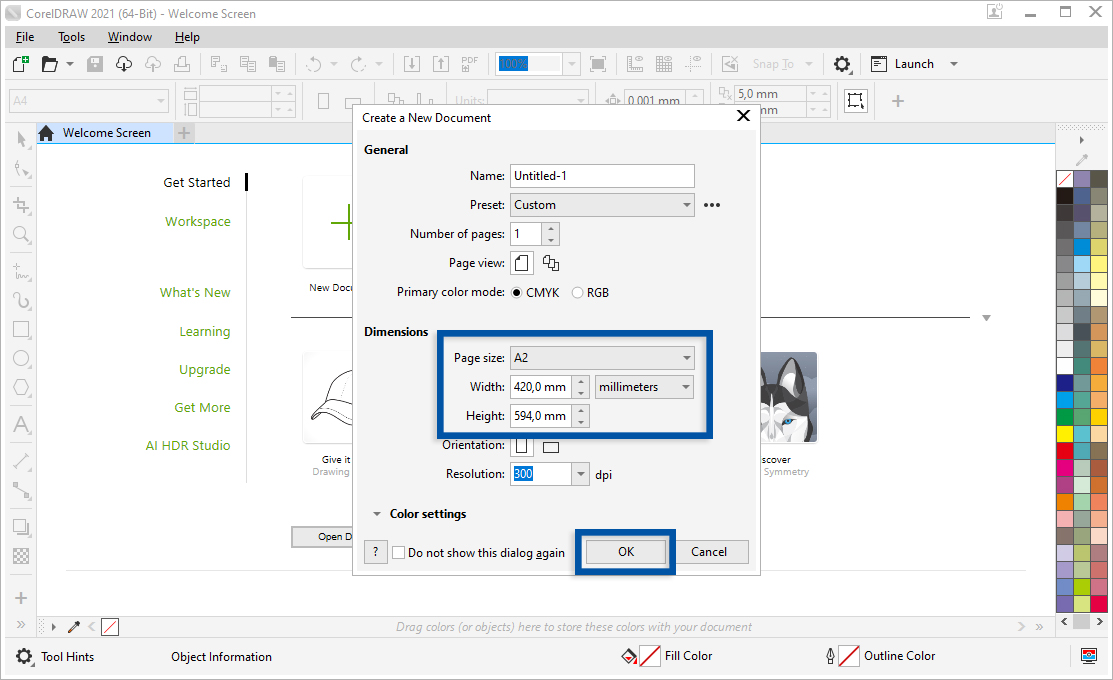Image resolution: width=1113 pixels, height=680 pixels.
Task: Open the Publish to PDF tool
Action: coord(469,63)
